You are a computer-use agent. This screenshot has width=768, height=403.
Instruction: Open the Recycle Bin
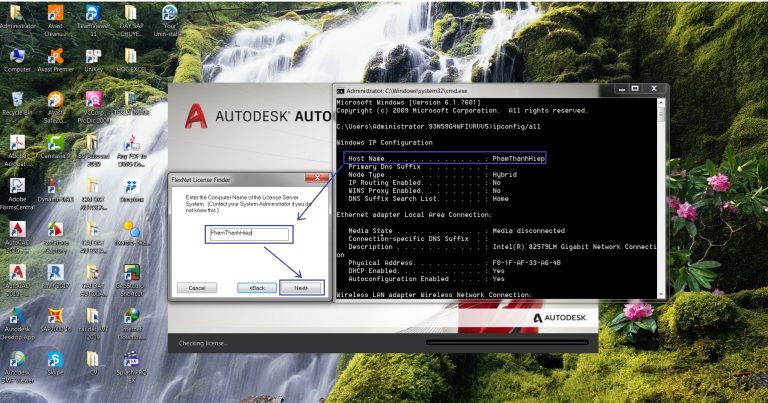17,104
